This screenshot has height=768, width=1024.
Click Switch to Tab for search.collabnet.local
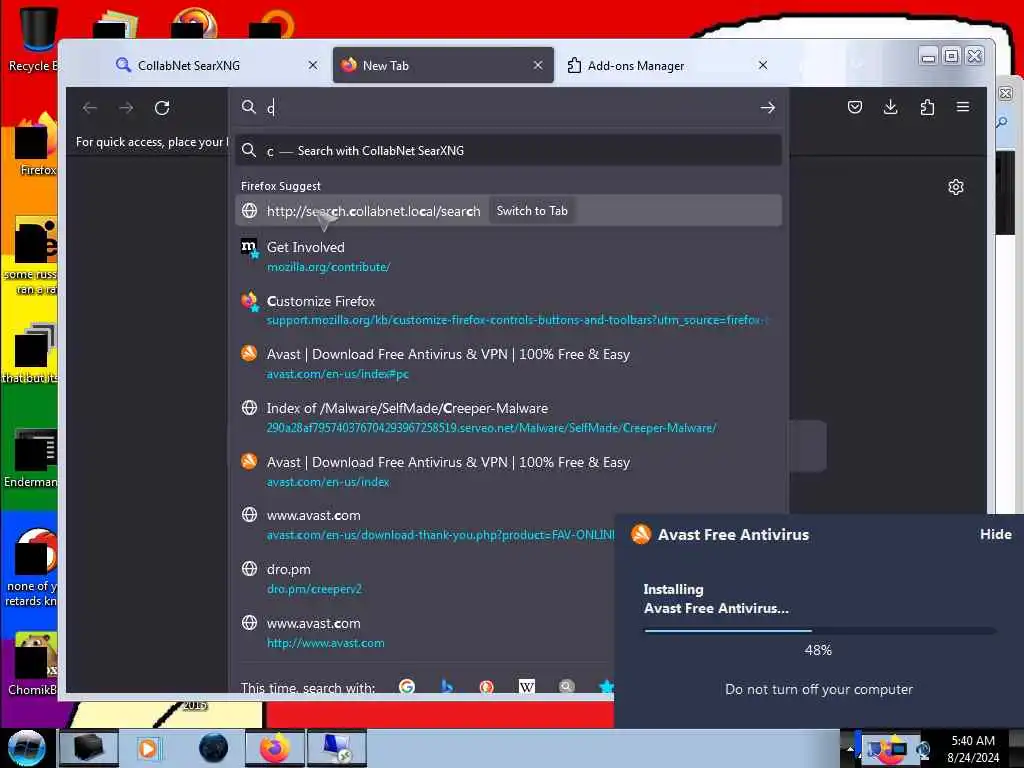click(x=532, y=211)
